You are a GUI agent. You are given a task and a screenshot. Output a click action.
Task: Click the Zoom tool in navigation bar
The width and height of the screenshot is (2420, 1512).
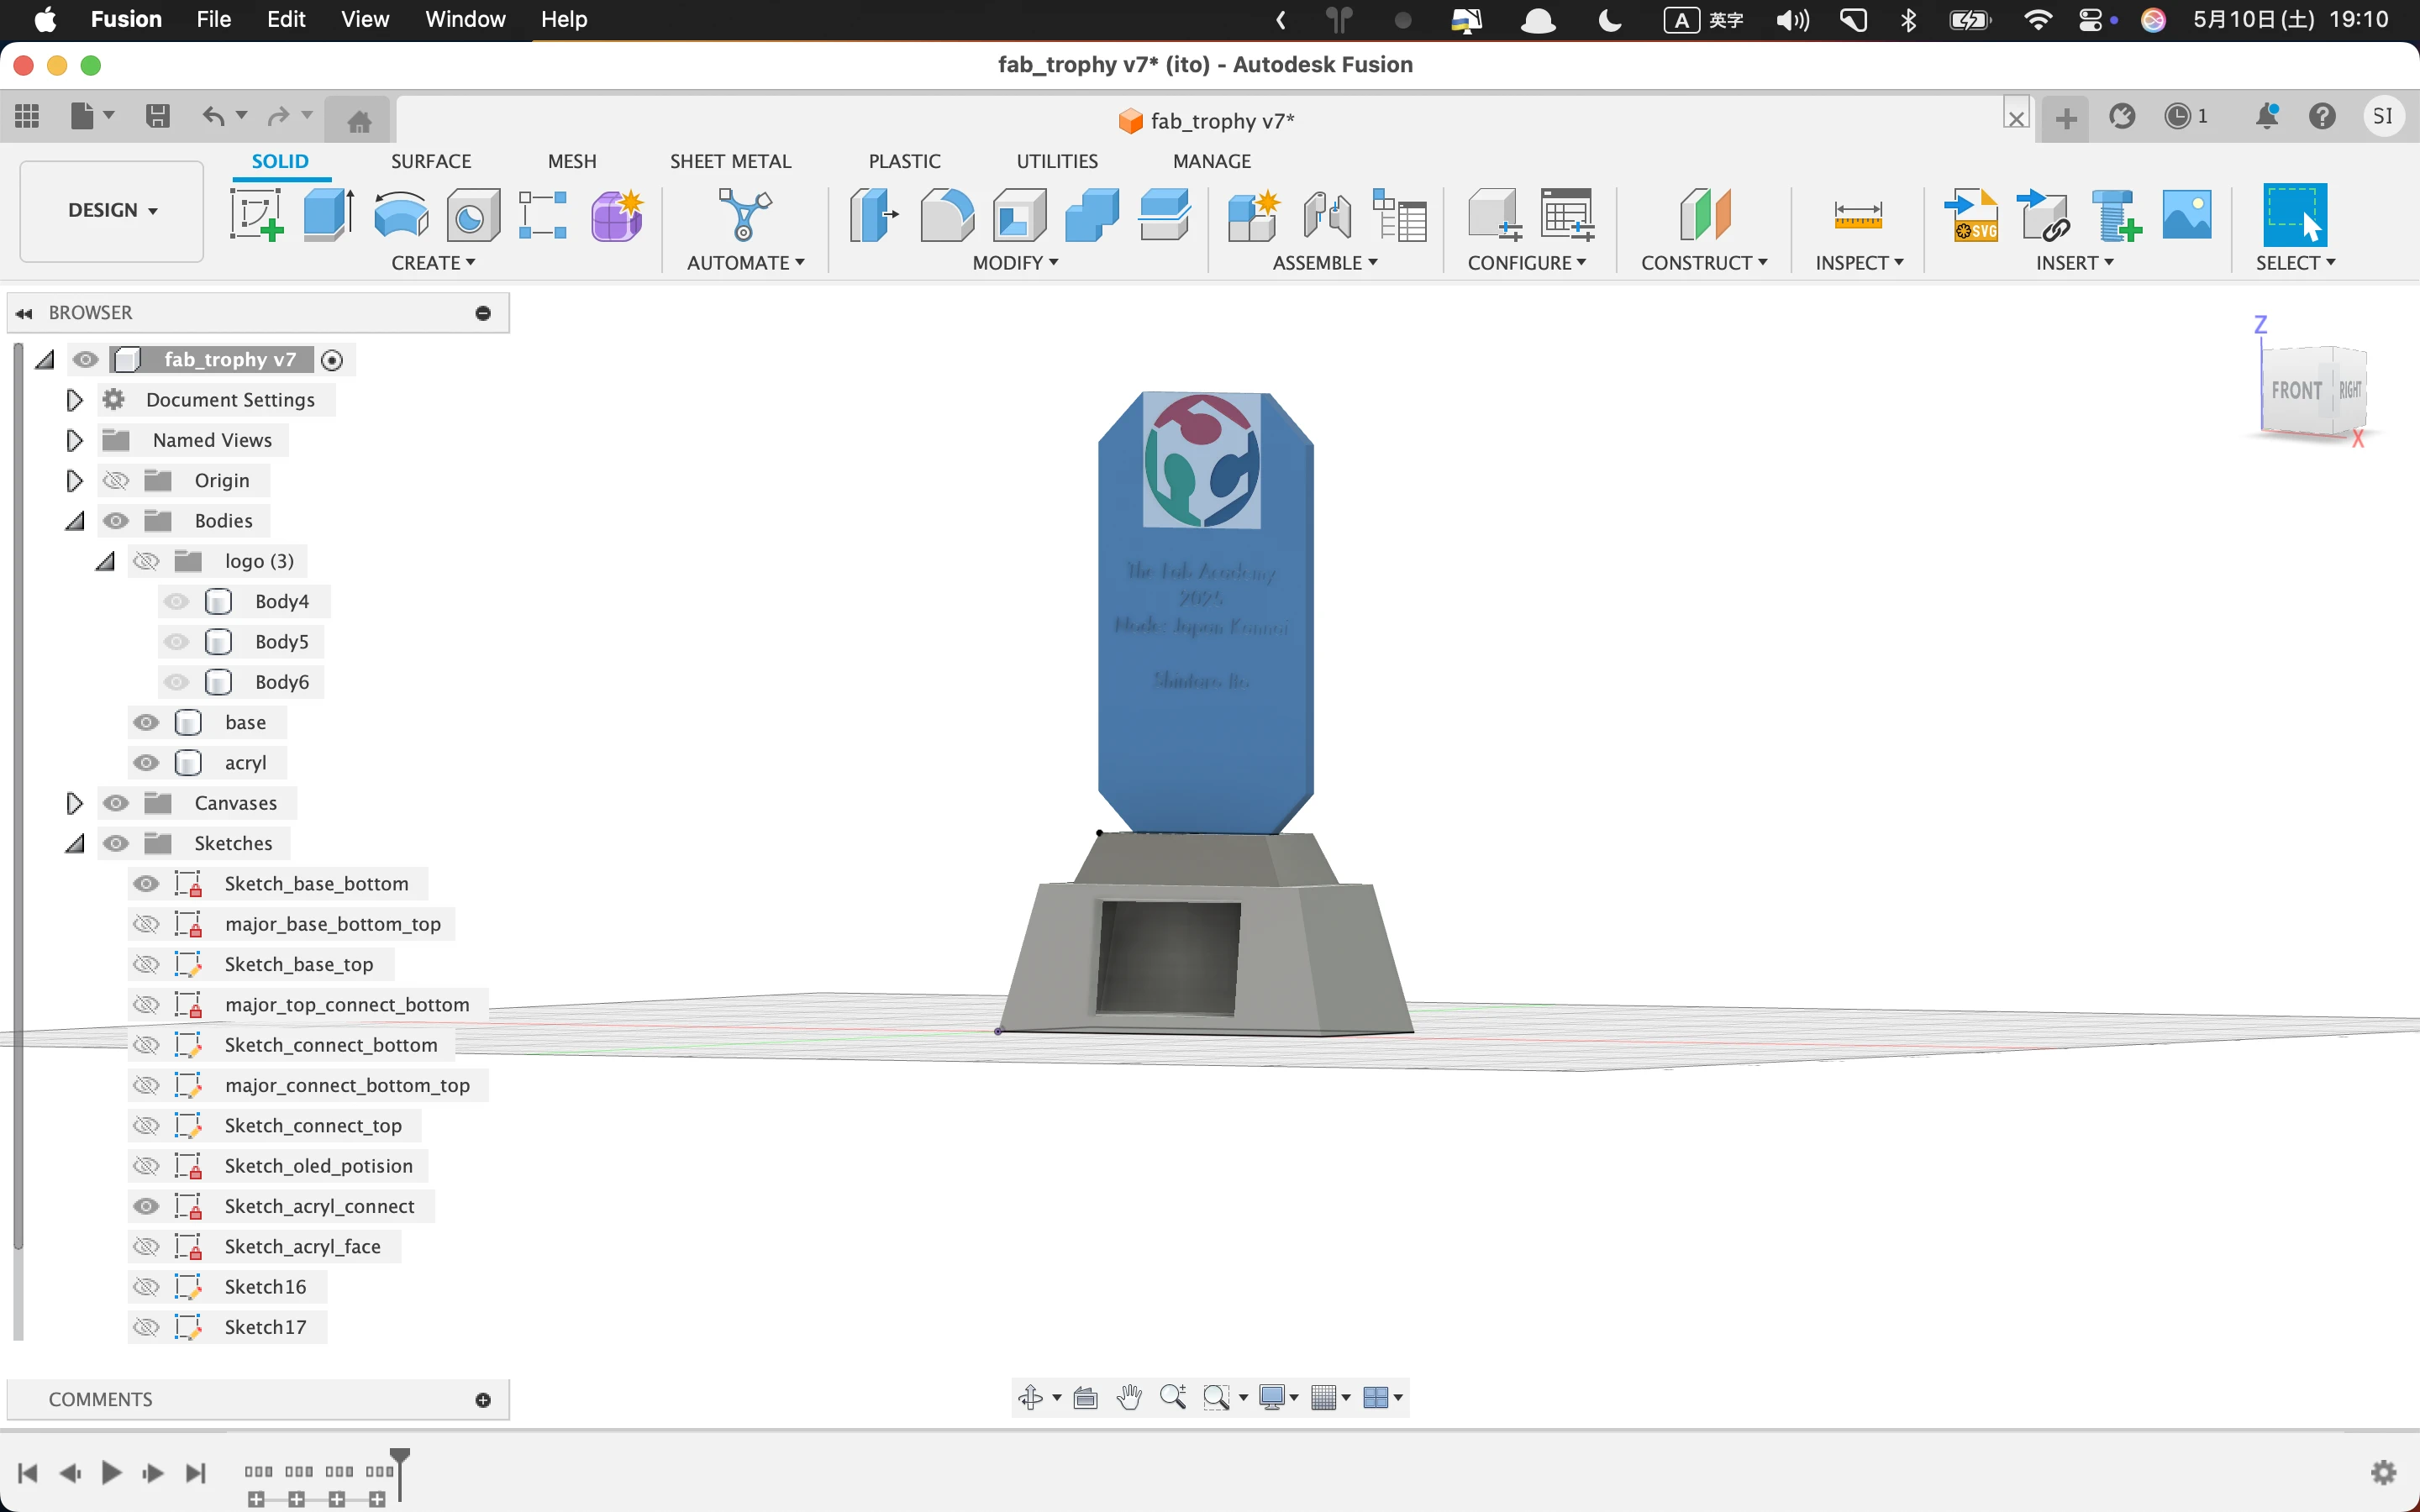1173,1397
